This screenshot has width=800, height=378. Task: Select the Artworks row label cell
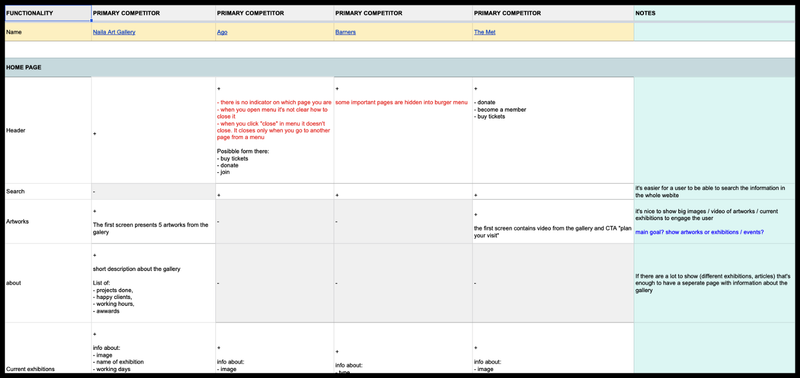coord(48,221)
